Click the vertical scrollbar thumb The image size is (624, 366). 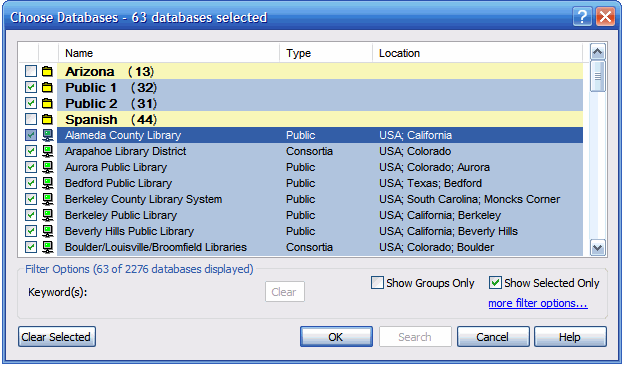[598, 76]
